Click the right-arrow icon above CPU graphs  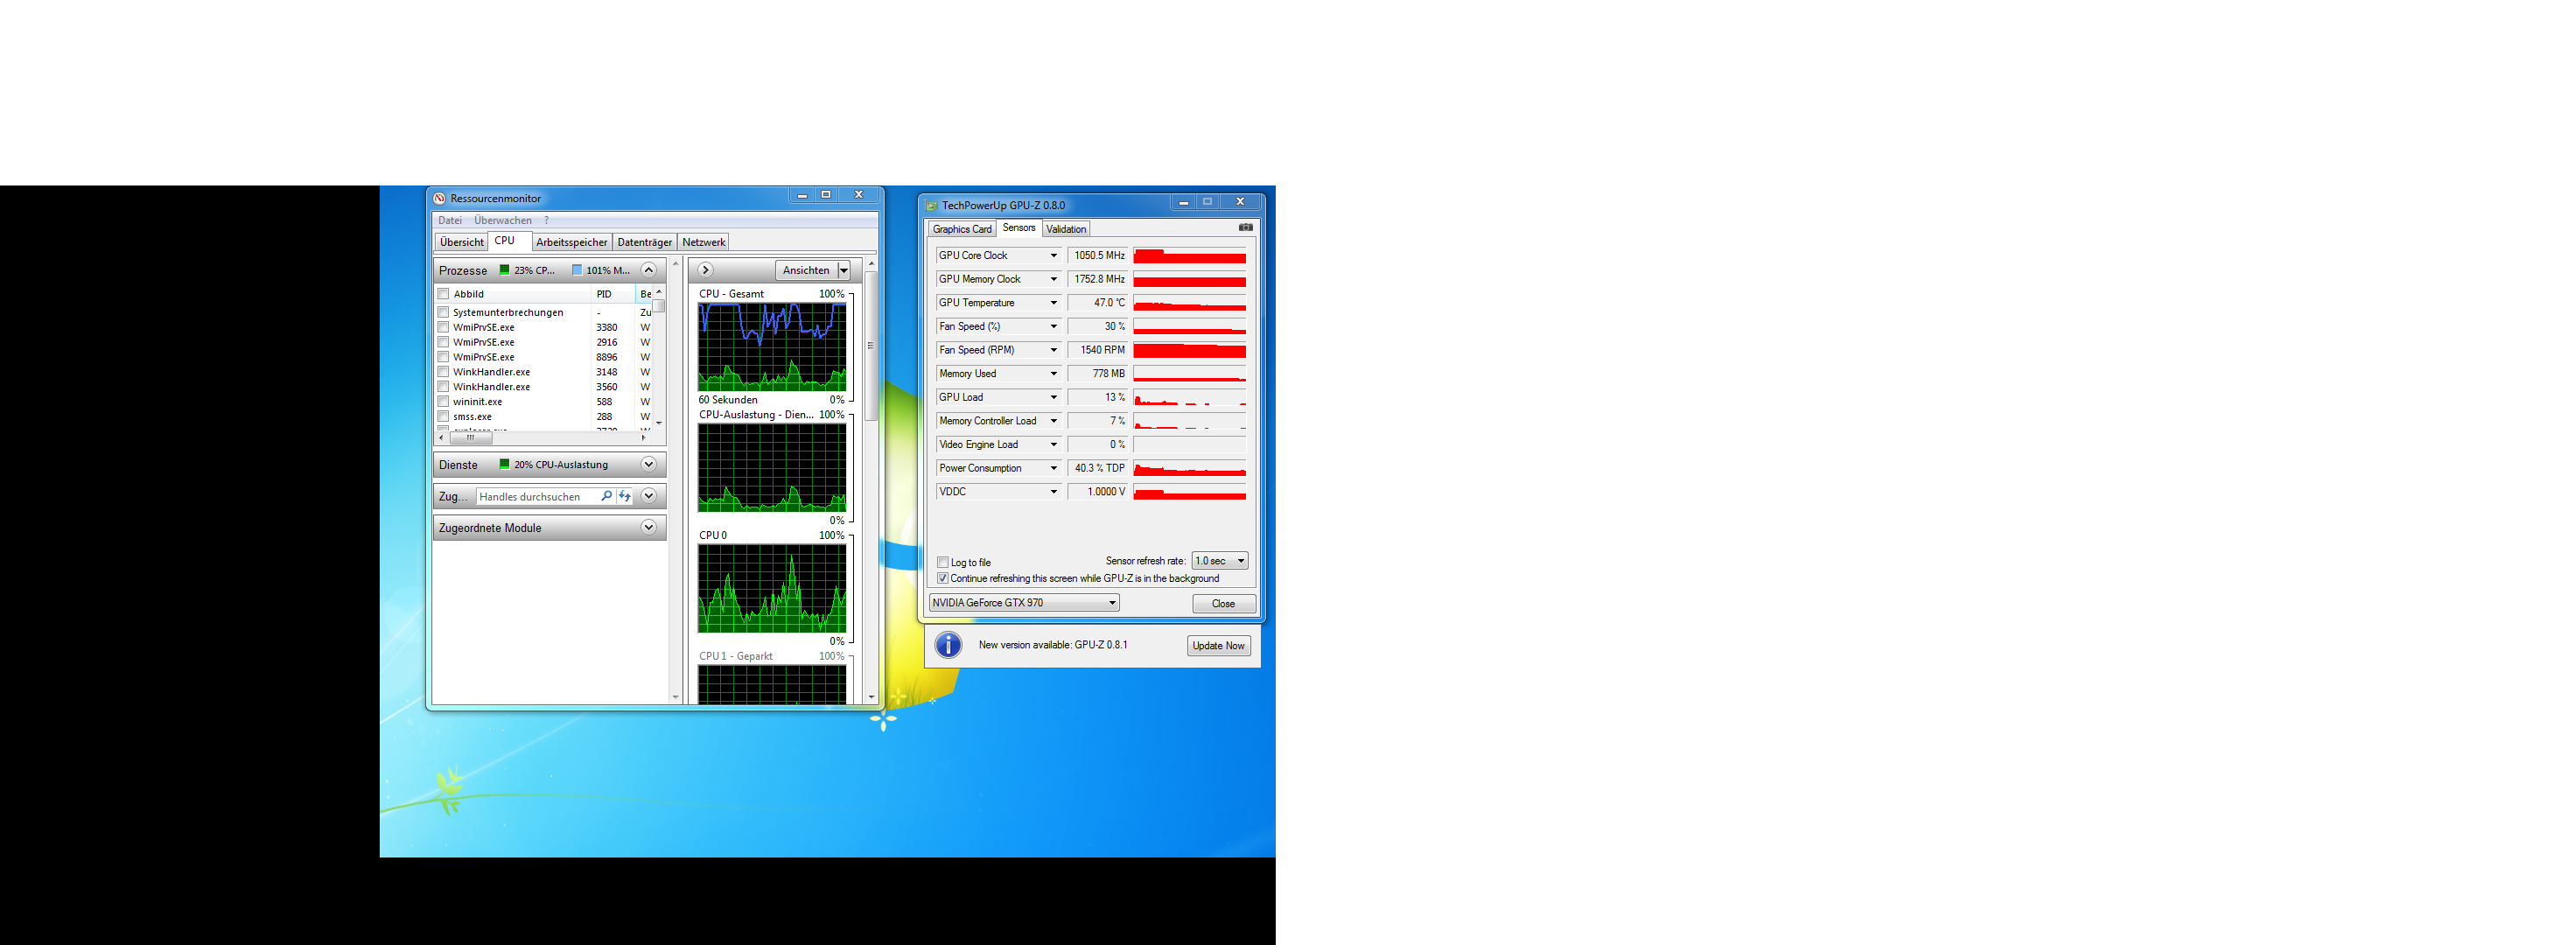point(705,270)
